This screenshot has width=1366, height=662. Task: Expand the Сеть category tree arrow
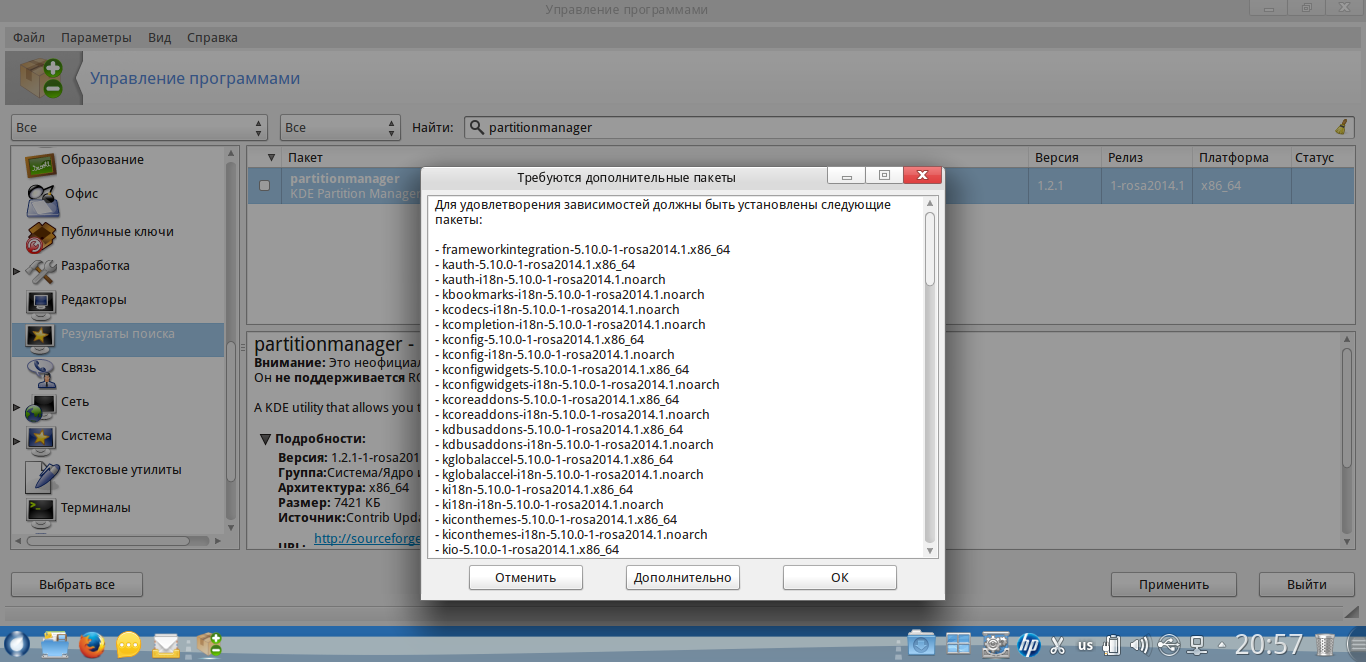coord(16,407)
